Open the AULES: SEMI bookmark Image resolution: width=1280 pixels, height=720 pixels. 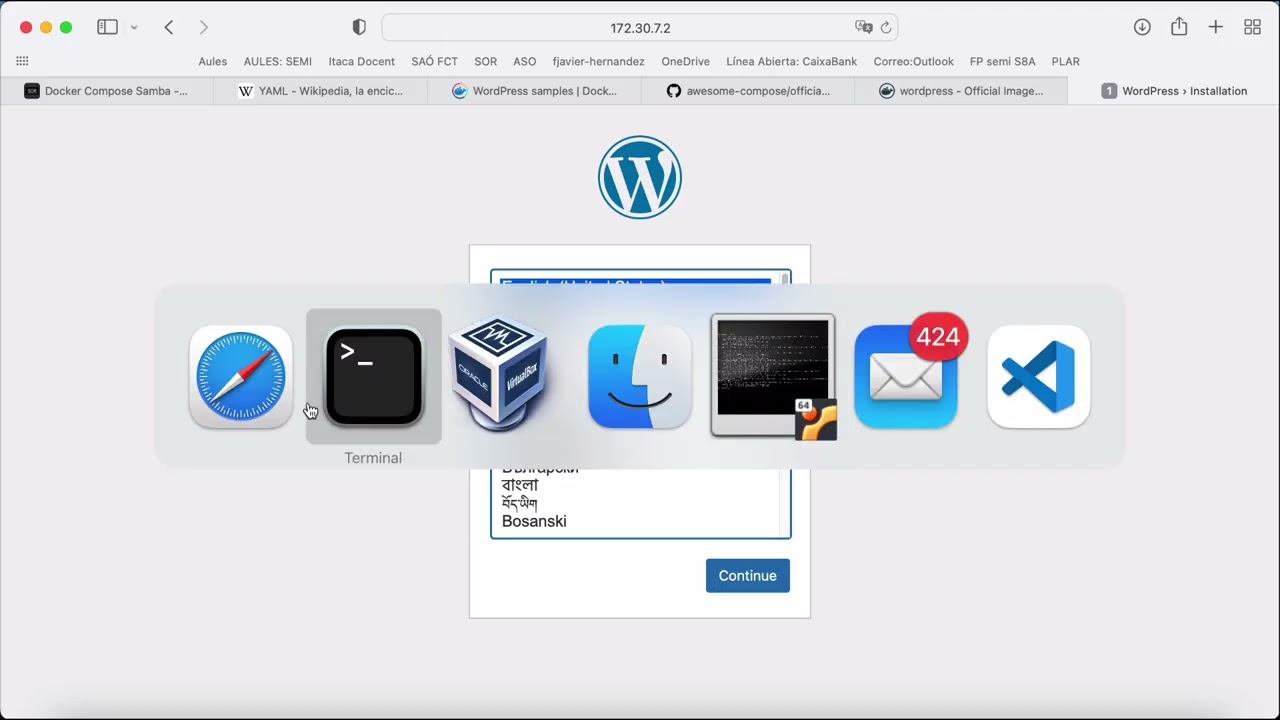(278, 61)
